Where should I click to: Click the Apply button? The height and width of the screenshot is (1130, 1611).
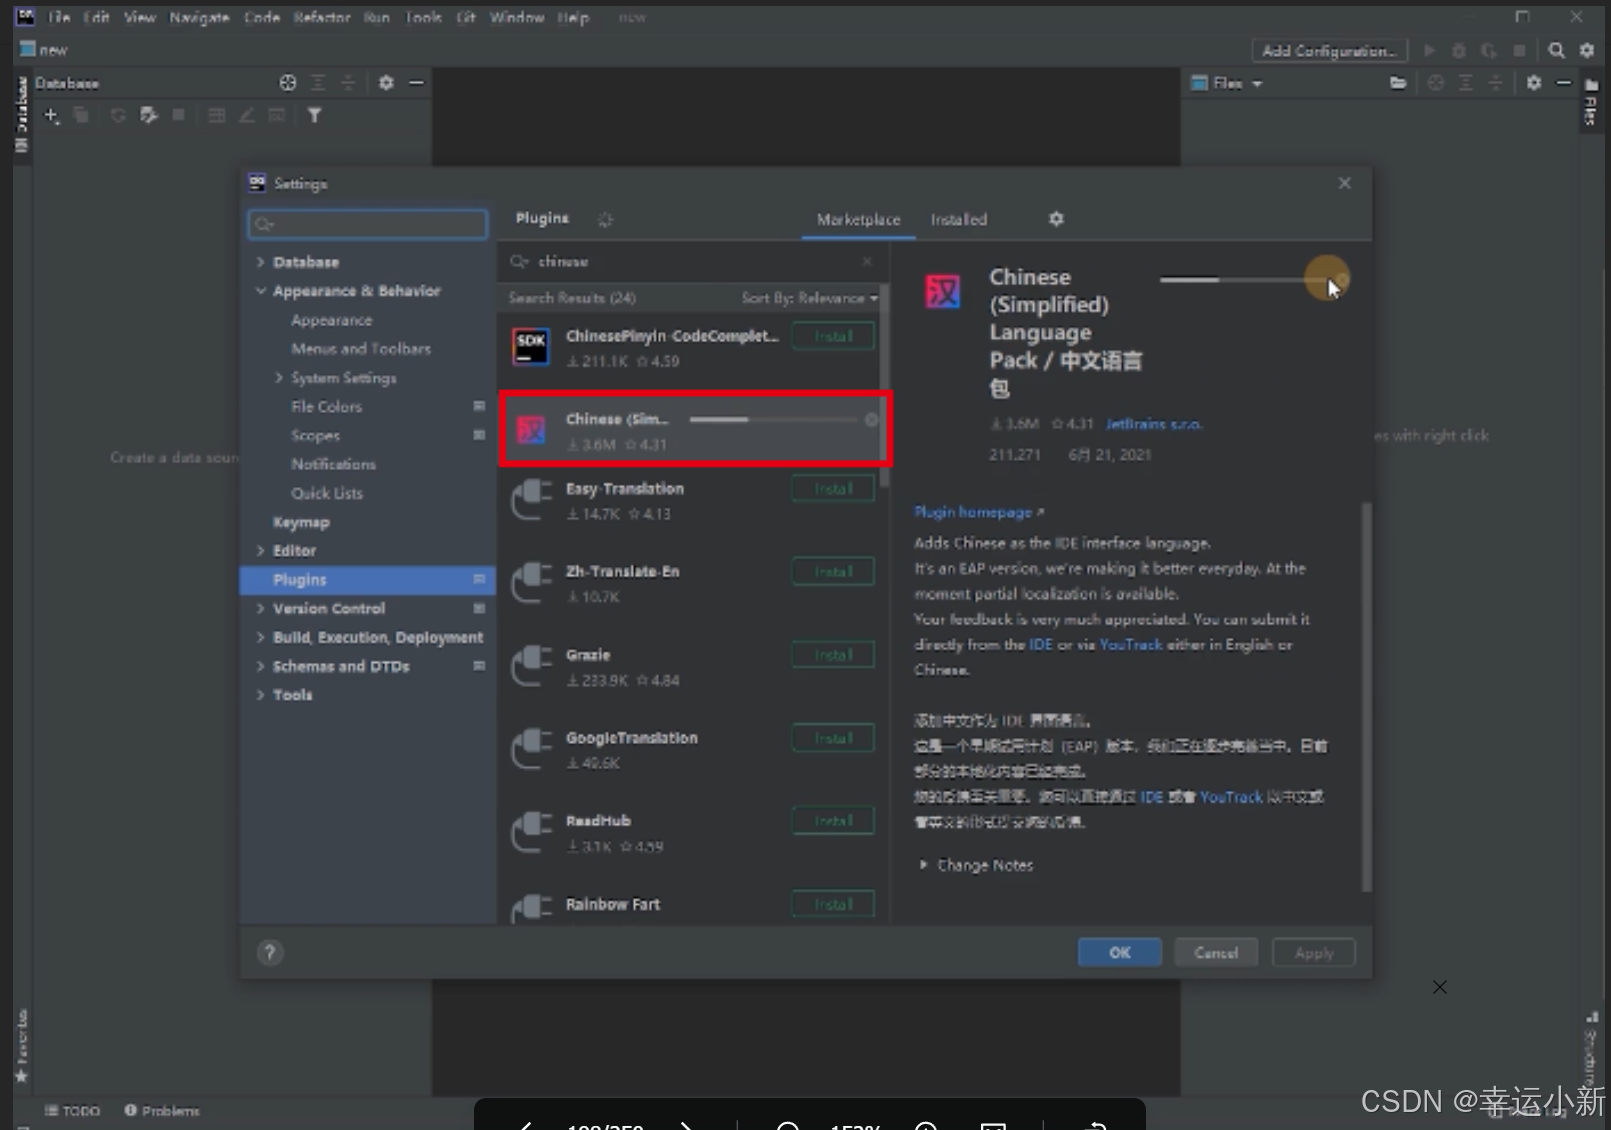[1314, 953]
